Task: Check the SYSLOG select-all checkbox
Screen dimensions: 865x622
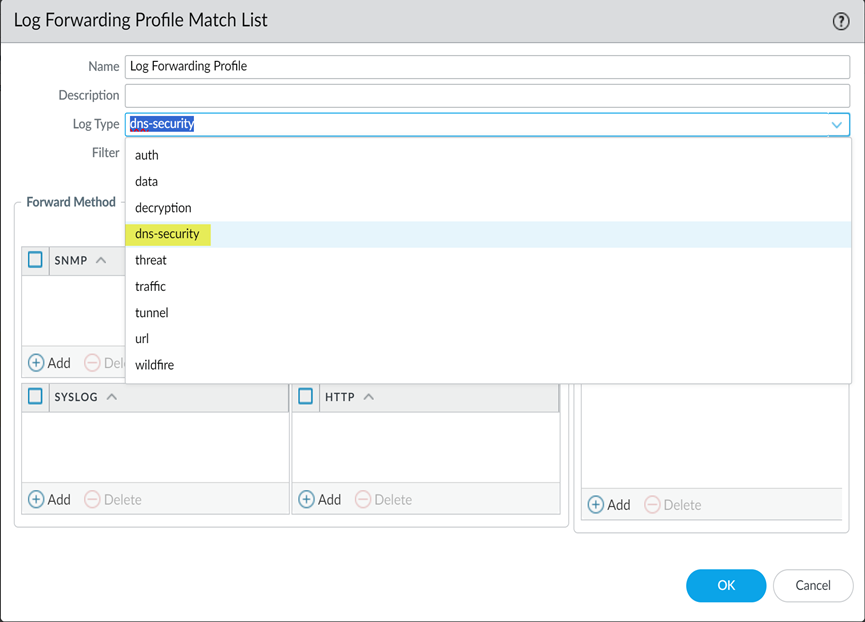Action: (35, 396)
